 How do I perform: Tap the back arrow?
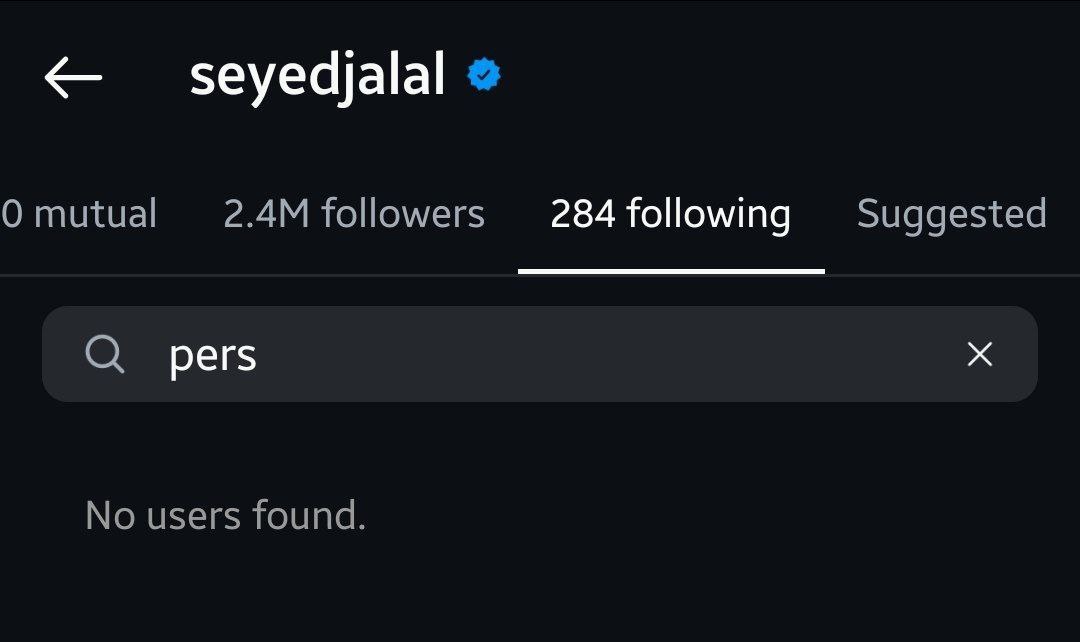point(73,76)
